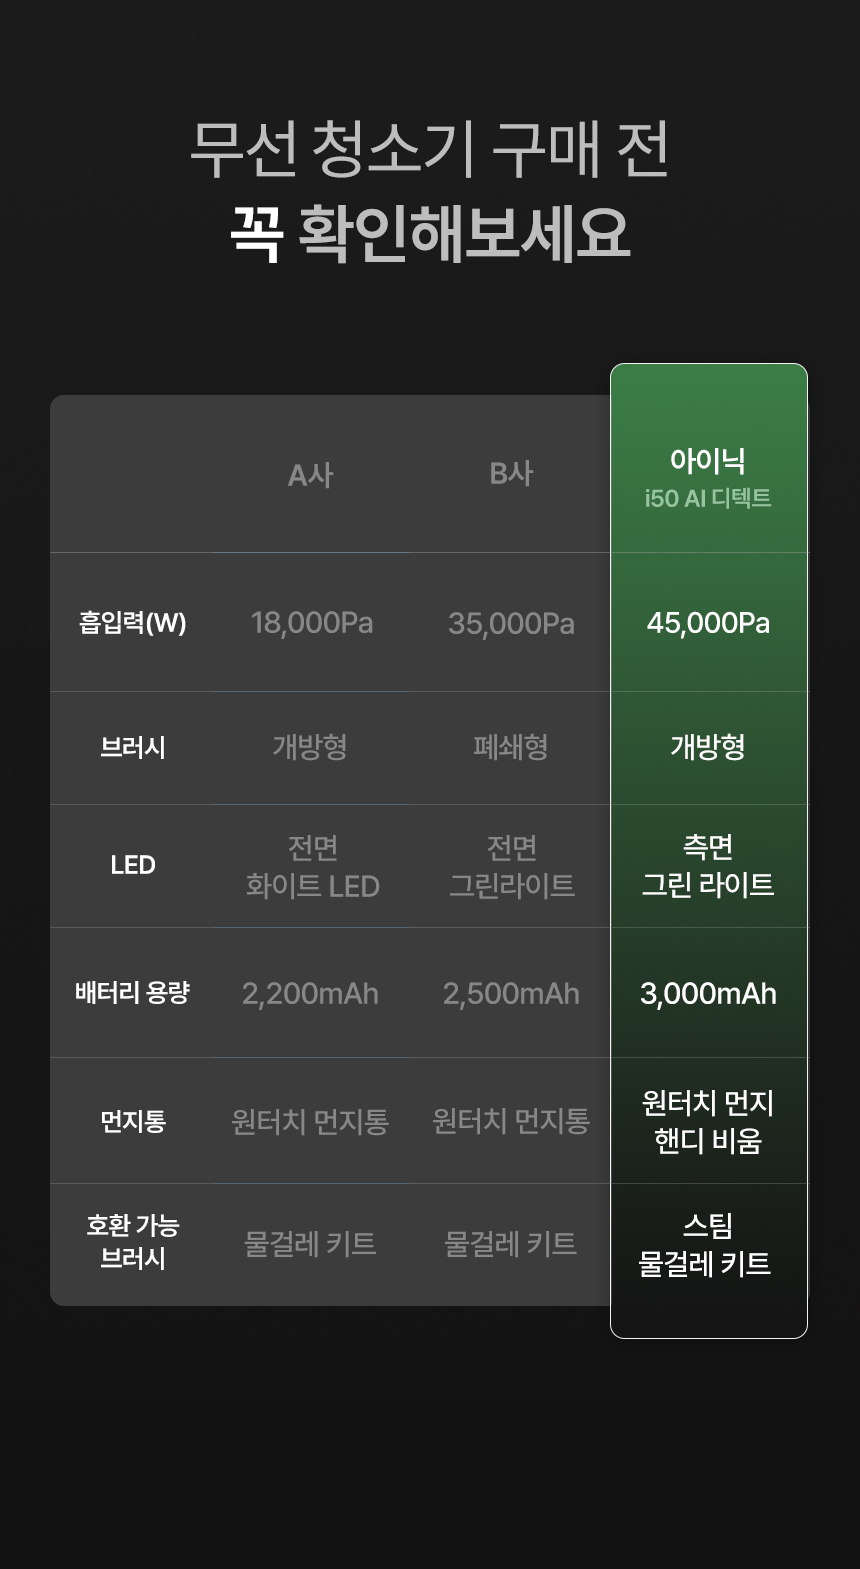Click the 호환 가능 브러시 row label
This screenshot has height=1569, width=860.
(132, 1241)
